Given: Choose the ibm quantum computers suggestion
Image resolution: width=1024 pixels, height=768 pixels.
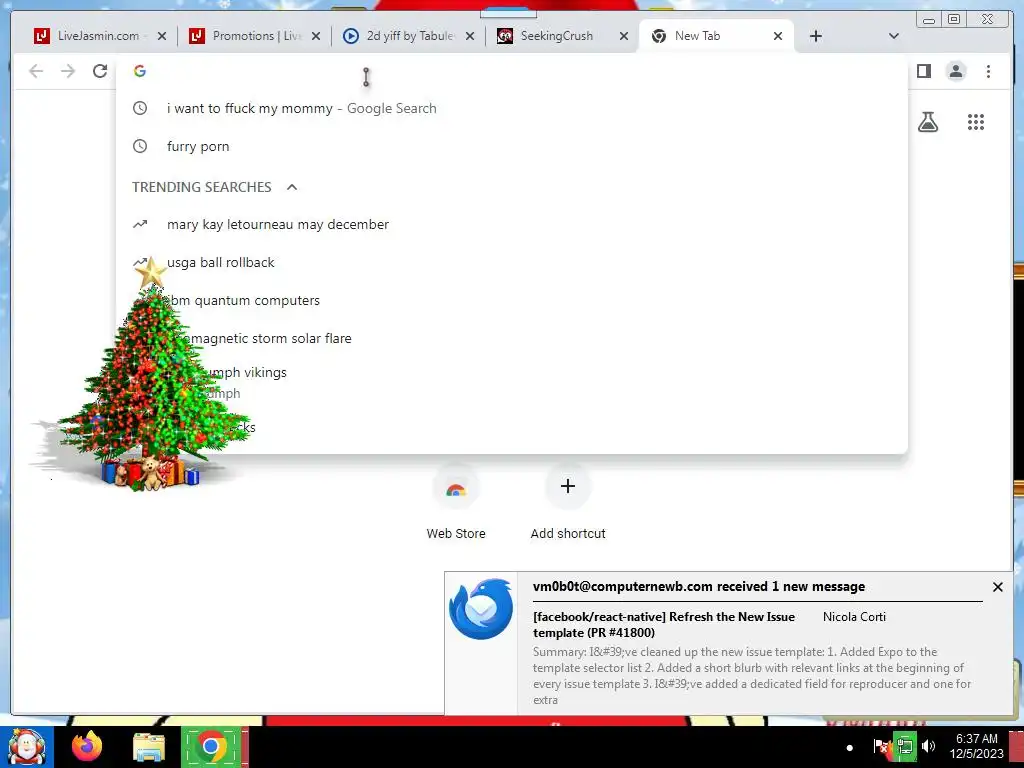Looking at the screenshot, I should [511, 300].
